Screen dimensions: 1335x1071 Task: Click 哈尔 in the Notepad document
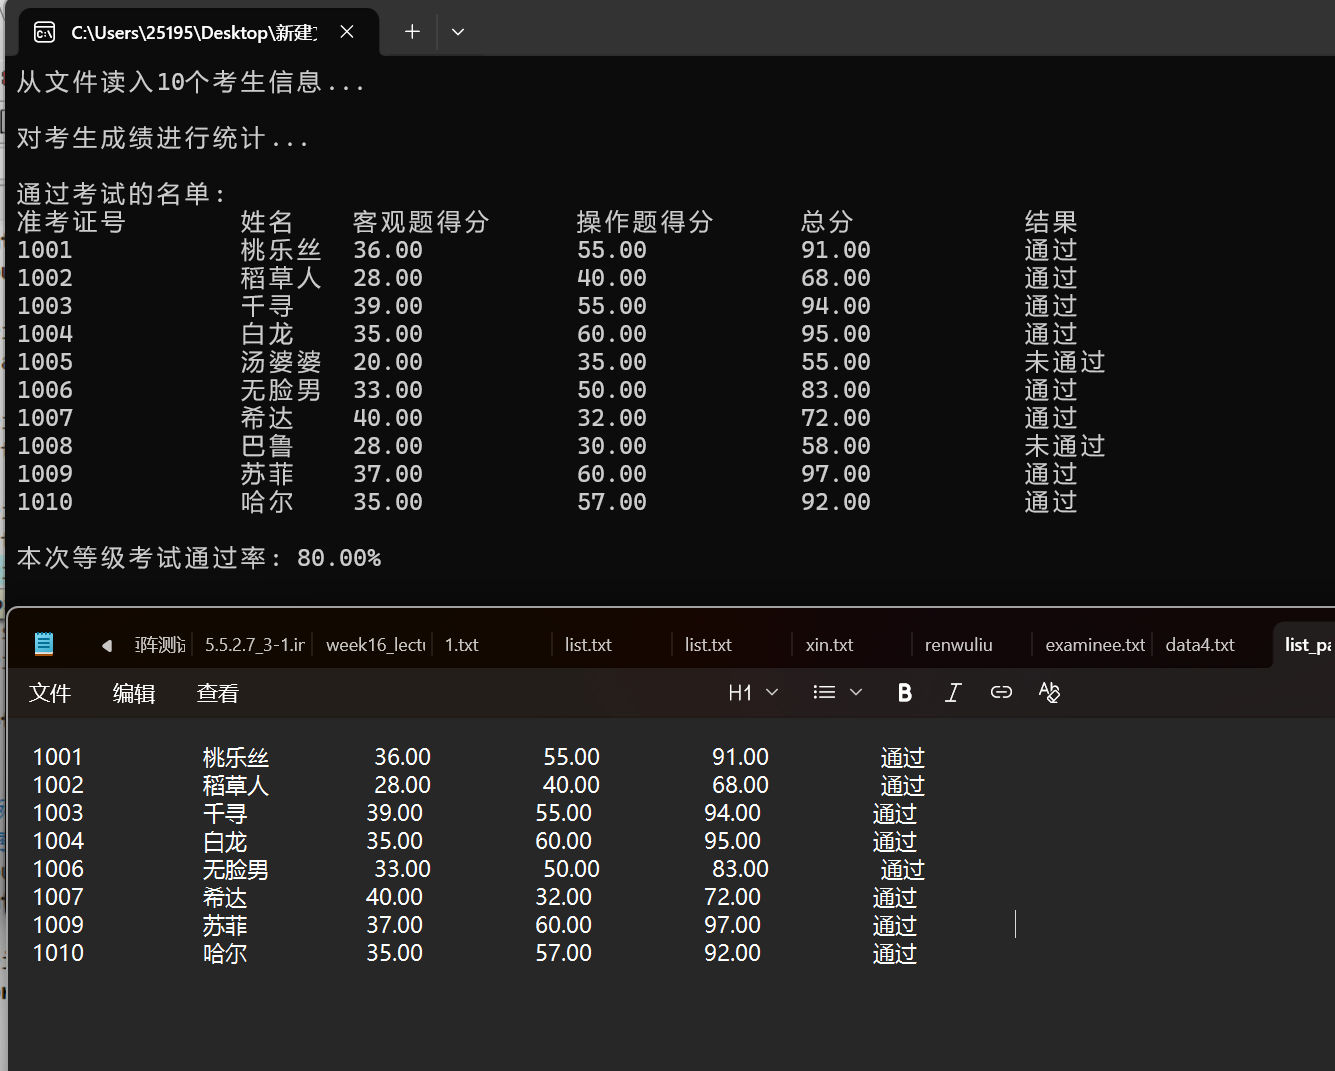(x=225, y=954)
